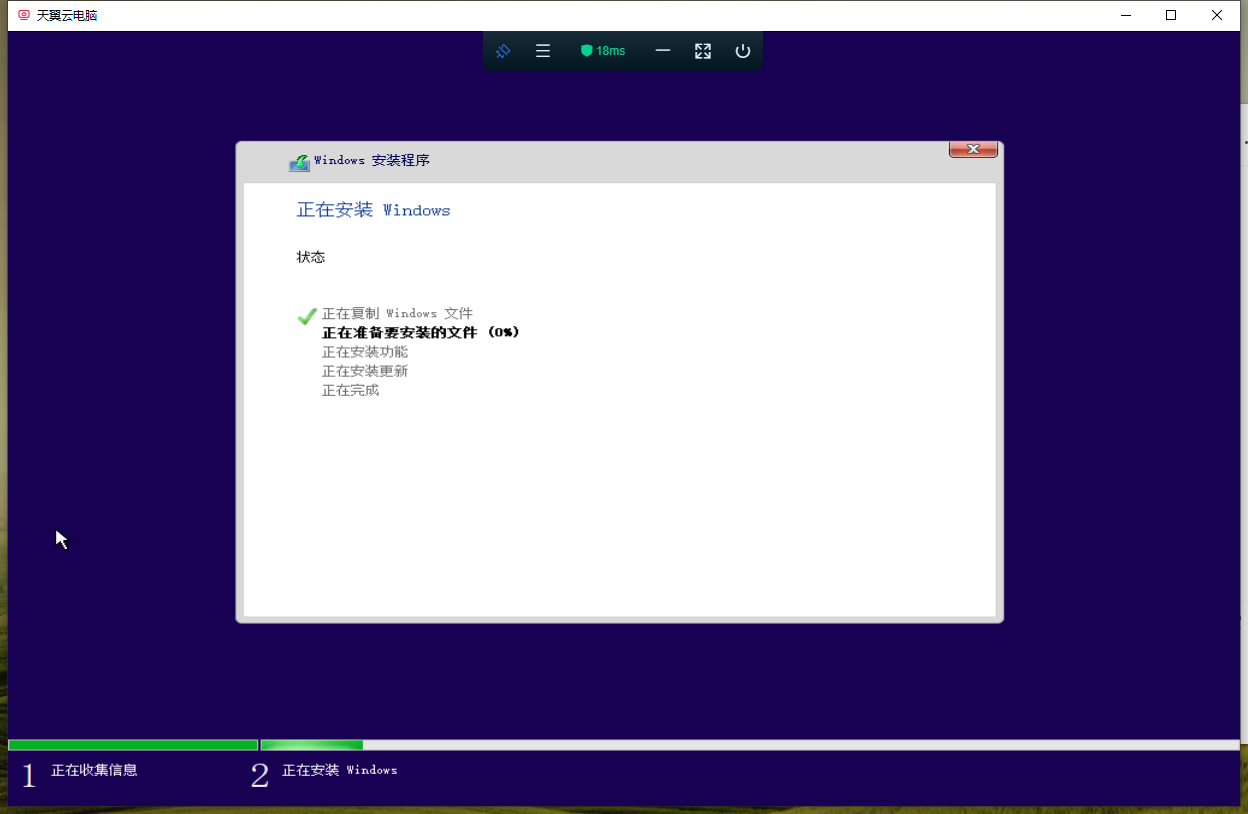Click the step 2 正在安装 Windows label
This screenshot has width=1248, height=814.
(340, 770)
